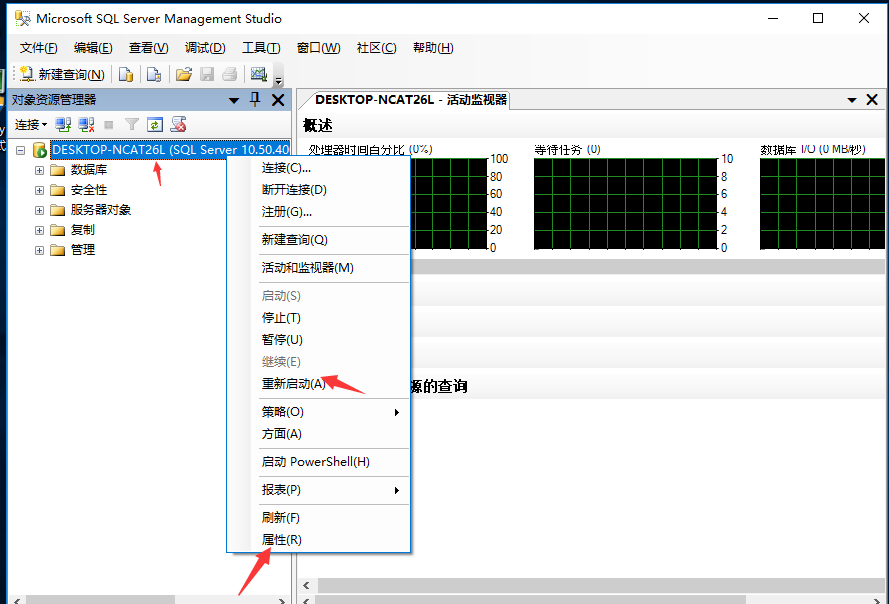The image size is (889, 604).
Task: Expand the 服务器对象 folder
Action: point(39,210)
